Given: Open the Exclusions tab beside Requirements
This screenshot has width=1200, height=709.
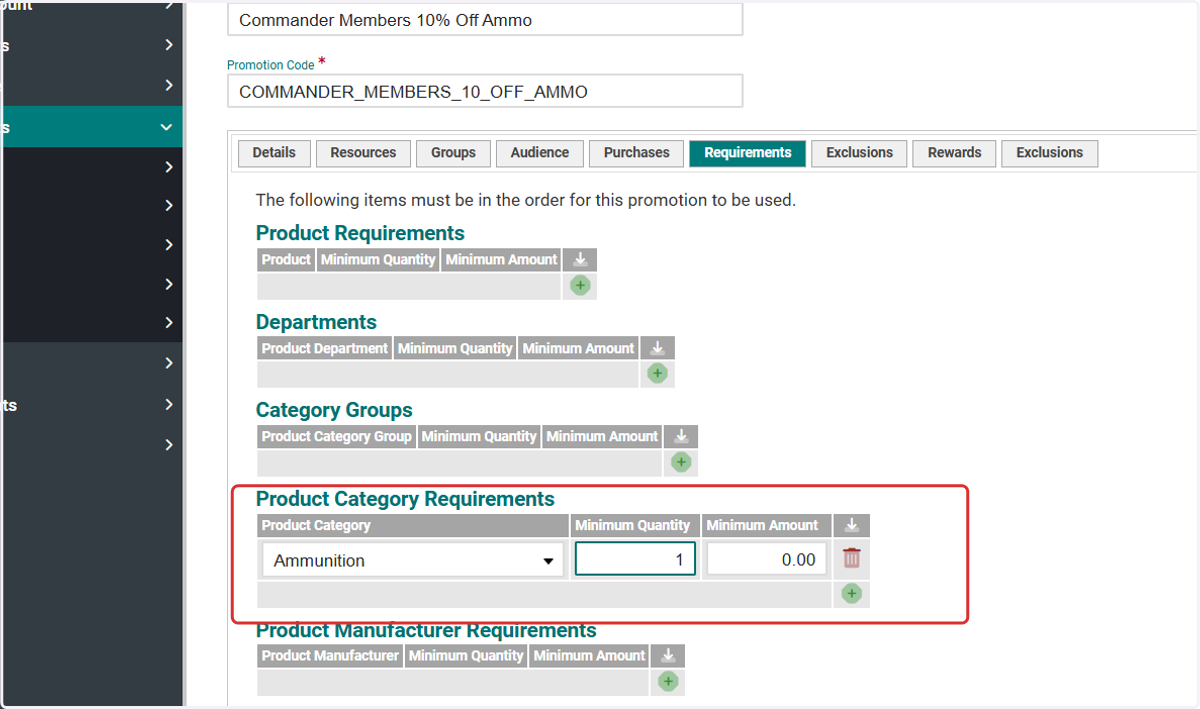Looking at the screenshot, I should (x=859, y=153).
